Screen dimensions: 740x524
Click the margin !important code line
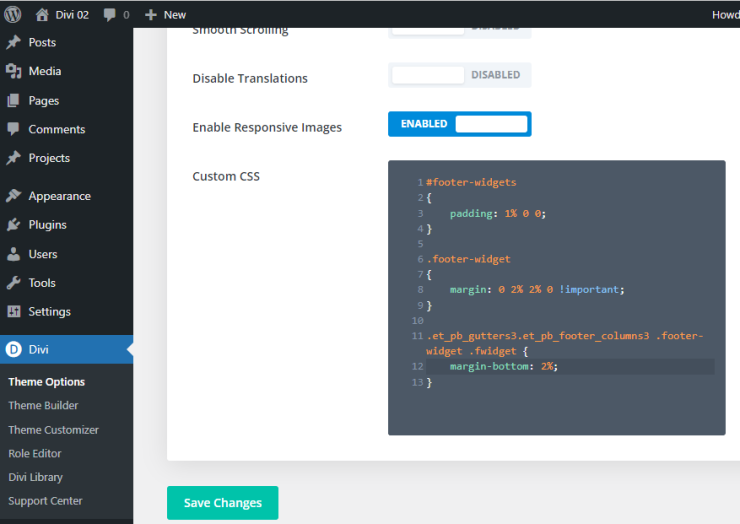[x=537, y=289]
